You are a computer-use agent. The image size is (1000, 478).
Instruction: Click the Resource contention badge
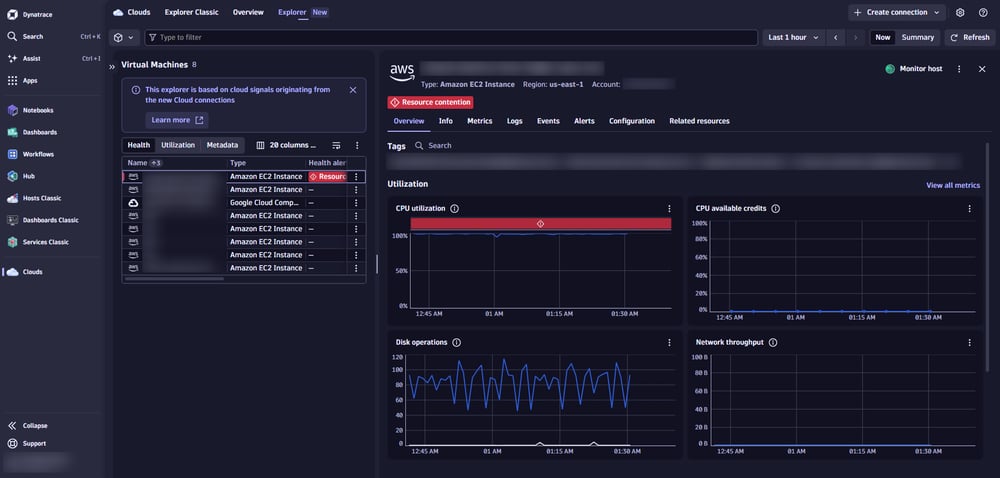(x=430, y=102)
